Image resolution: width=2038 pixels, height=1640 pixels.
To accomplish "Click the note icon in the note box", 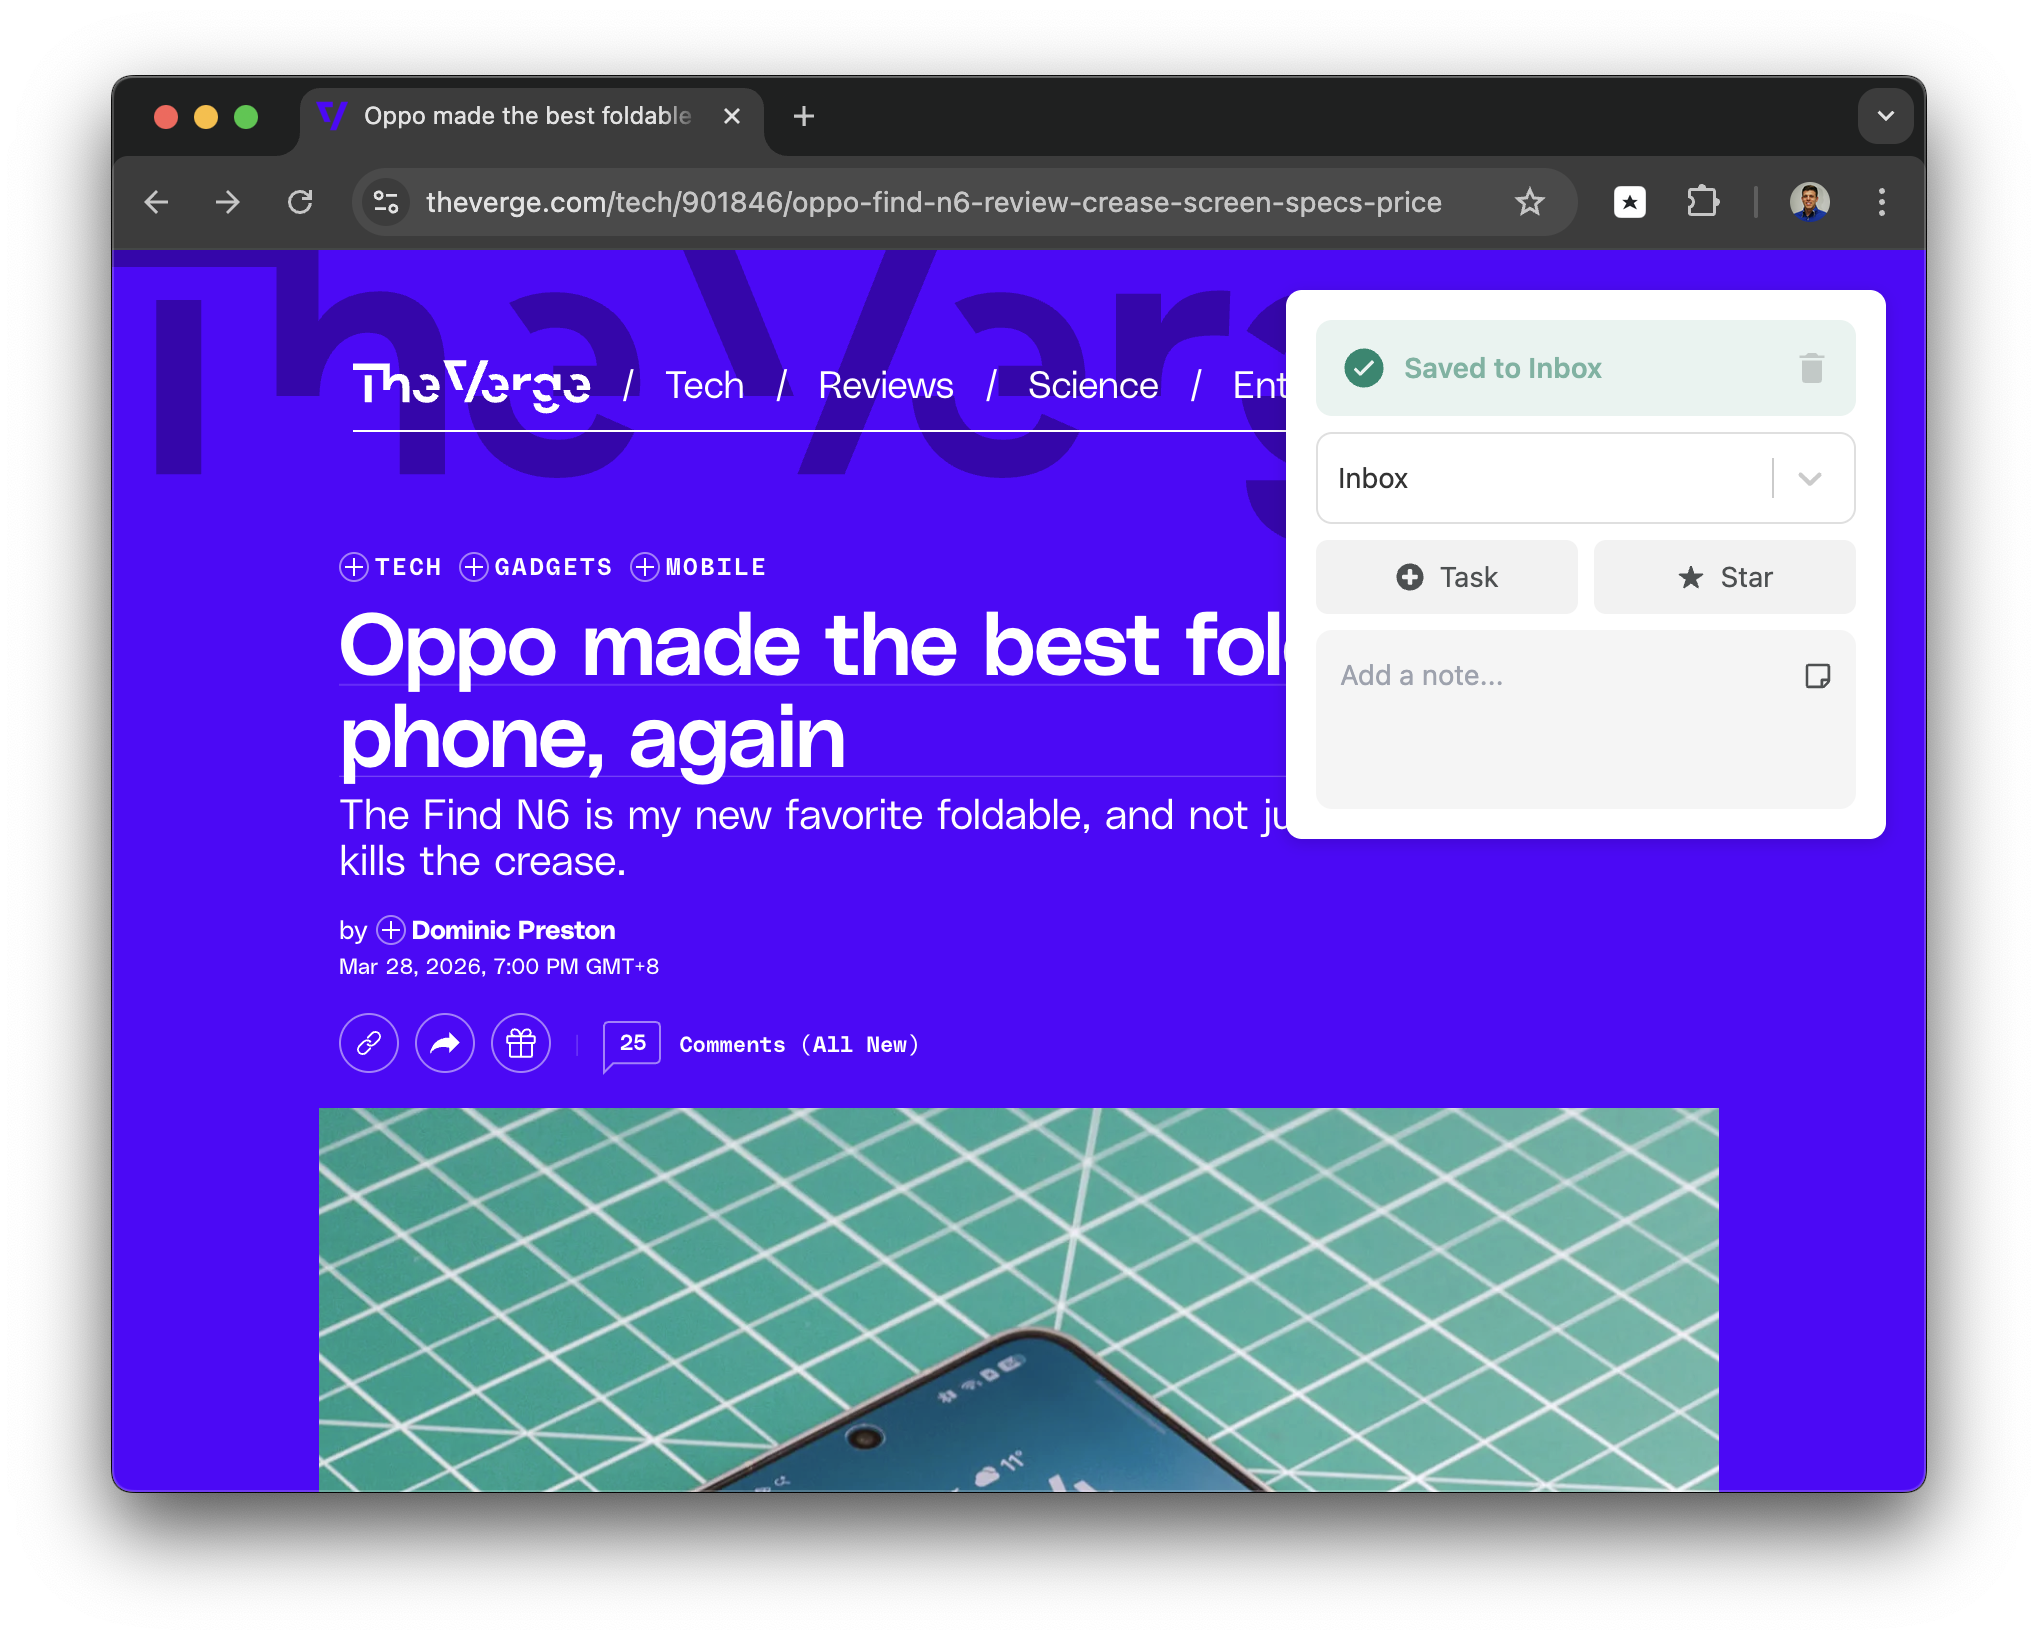I will [1818, 676].
